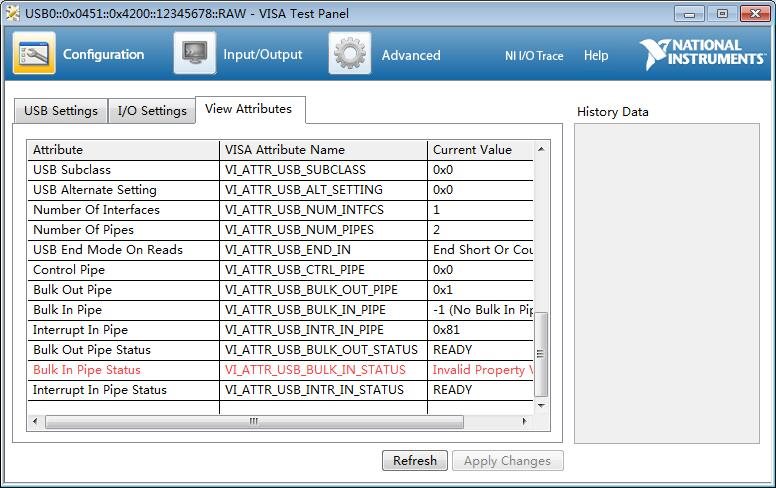
Task: Click the National Instruments logo
Action: [x=702, y=53]
